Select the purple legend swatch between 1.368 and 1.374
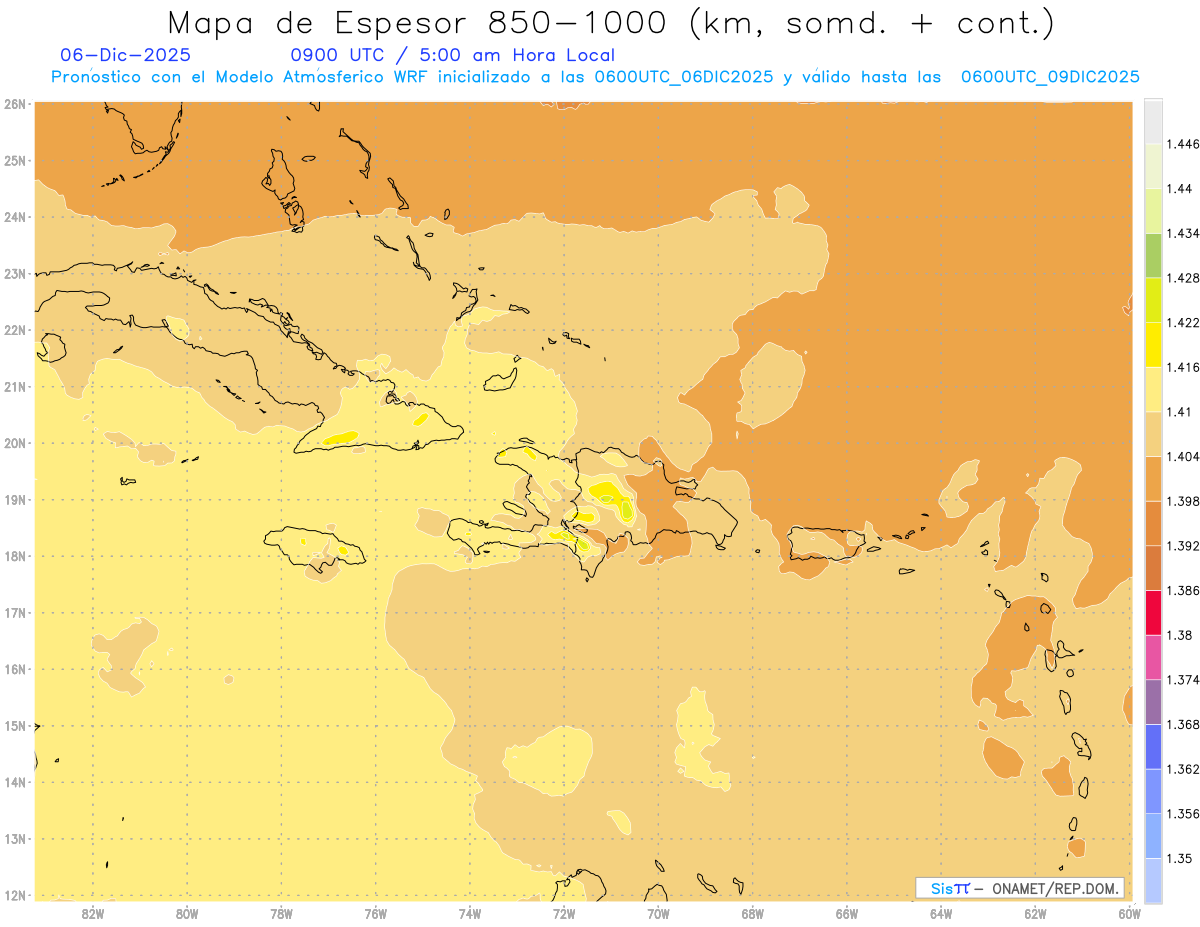 click(x=1154, y=702)
